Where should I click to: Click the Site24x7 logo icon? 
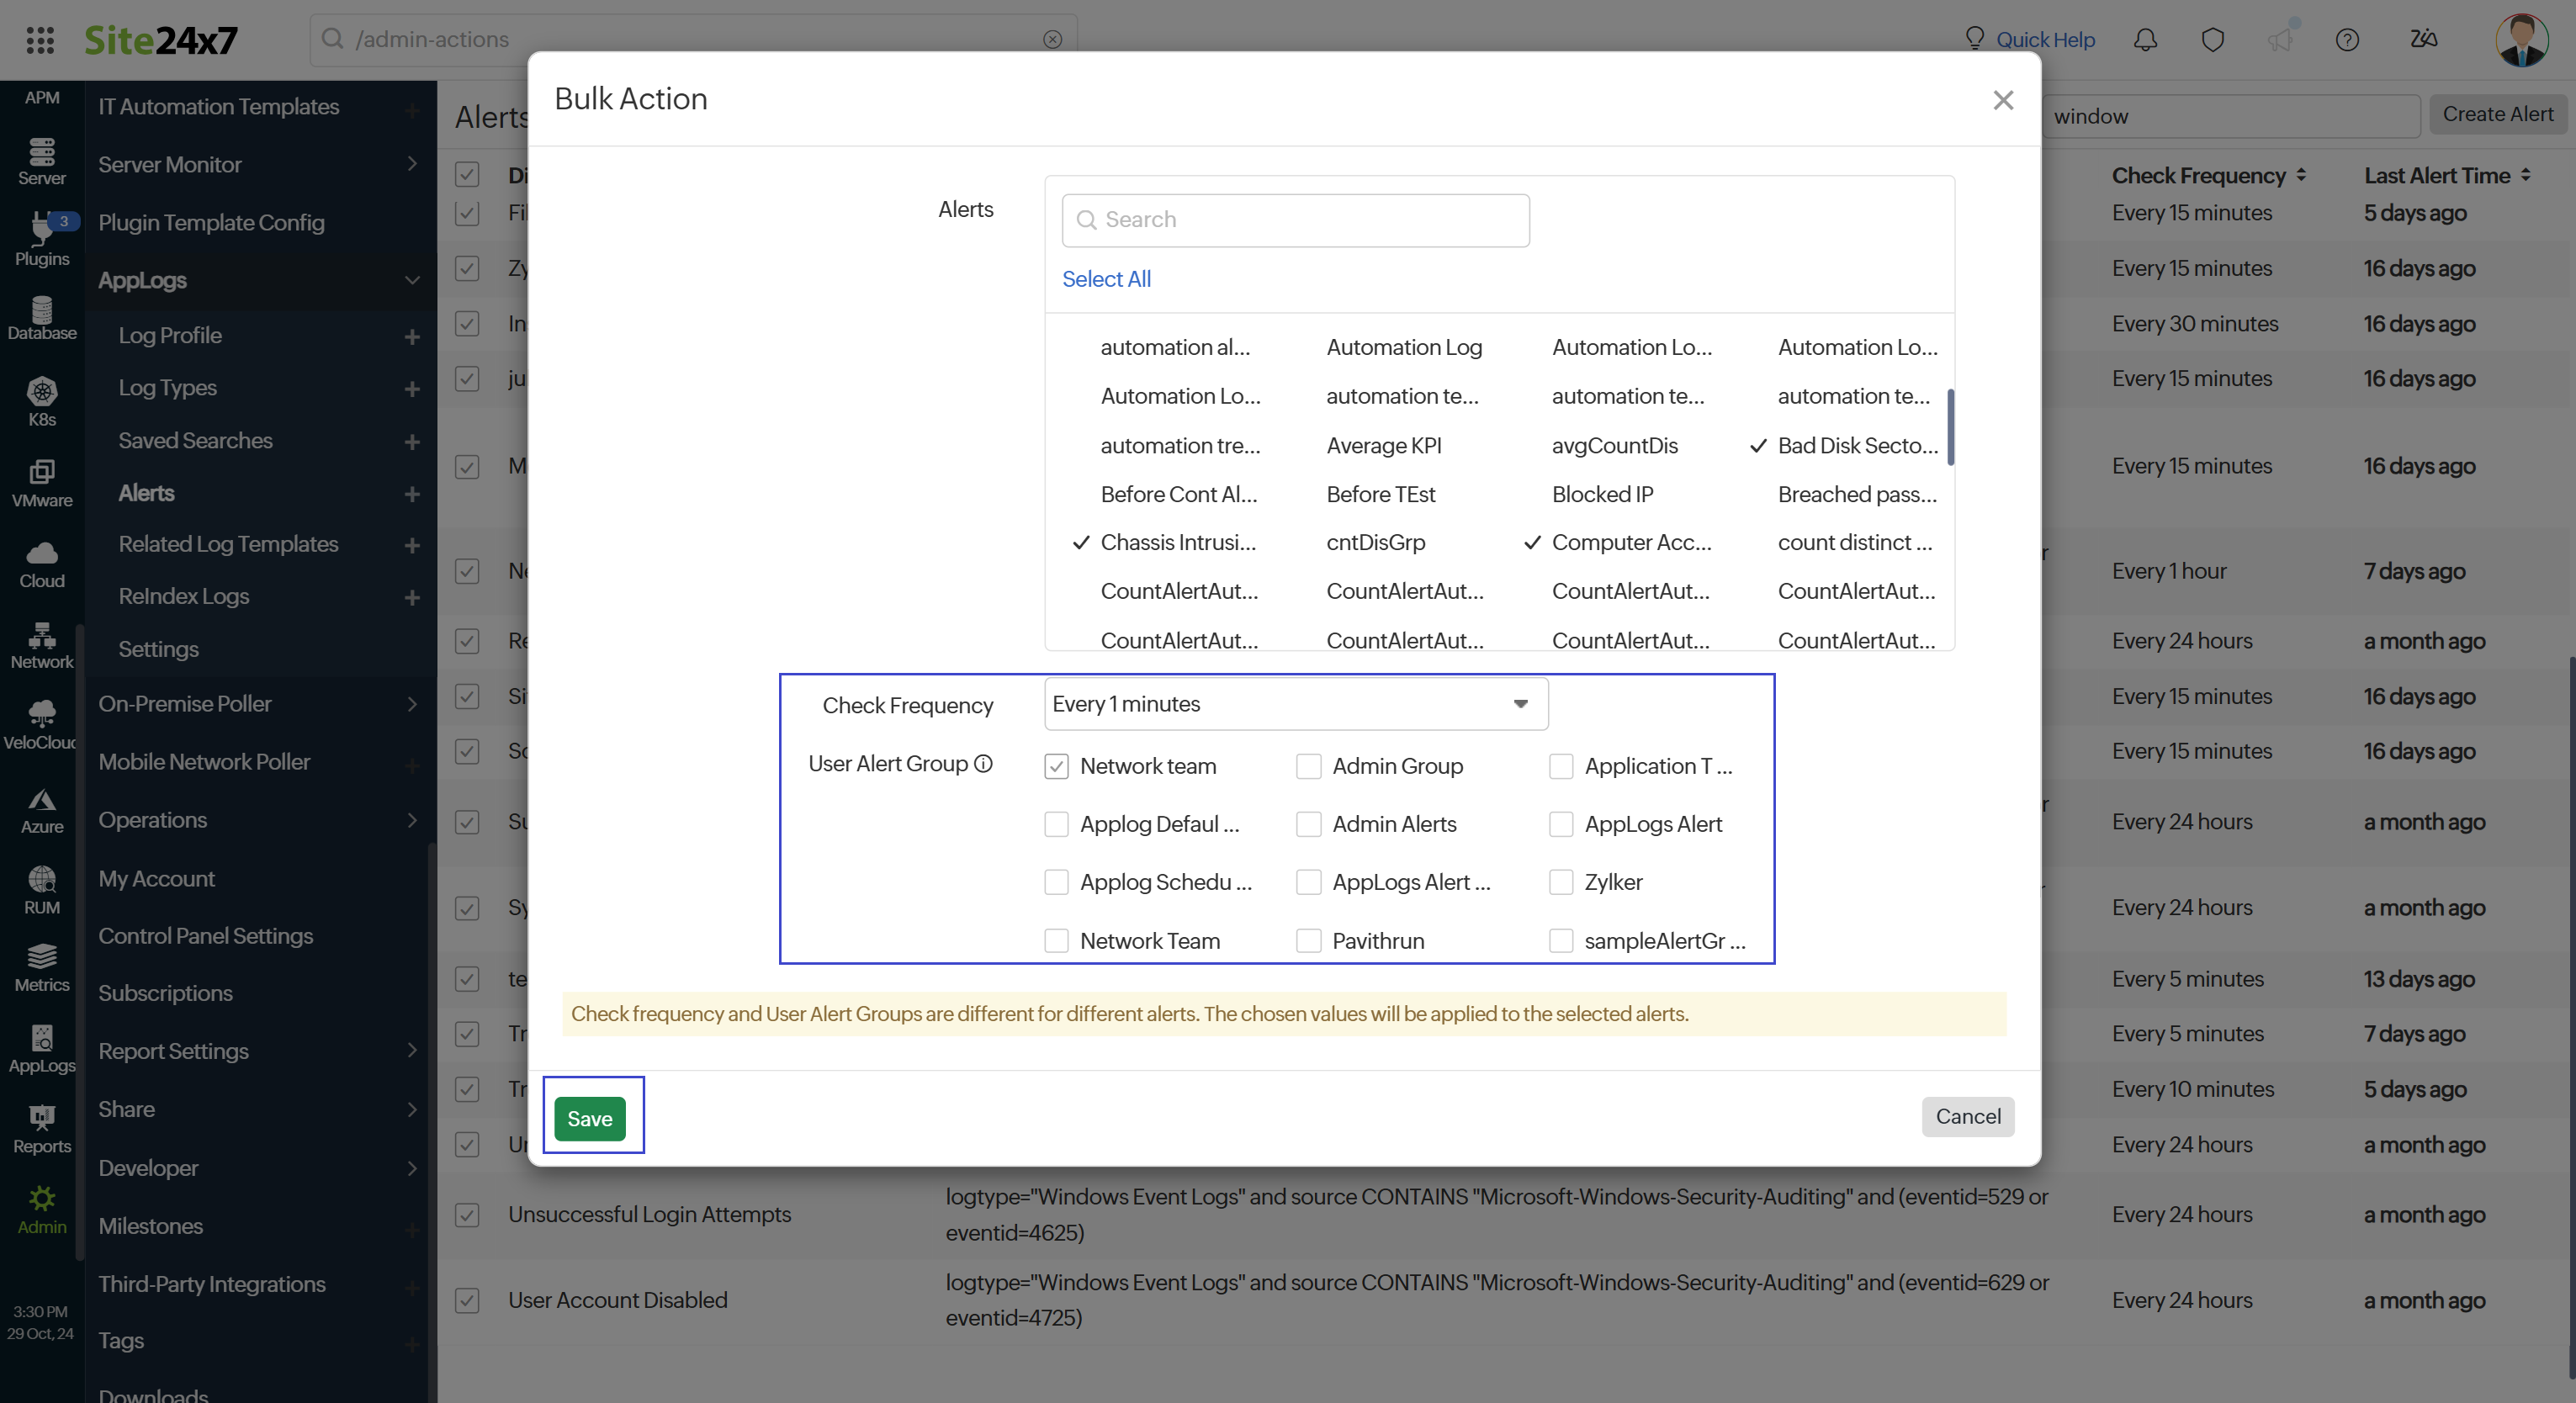pos(162,38)
